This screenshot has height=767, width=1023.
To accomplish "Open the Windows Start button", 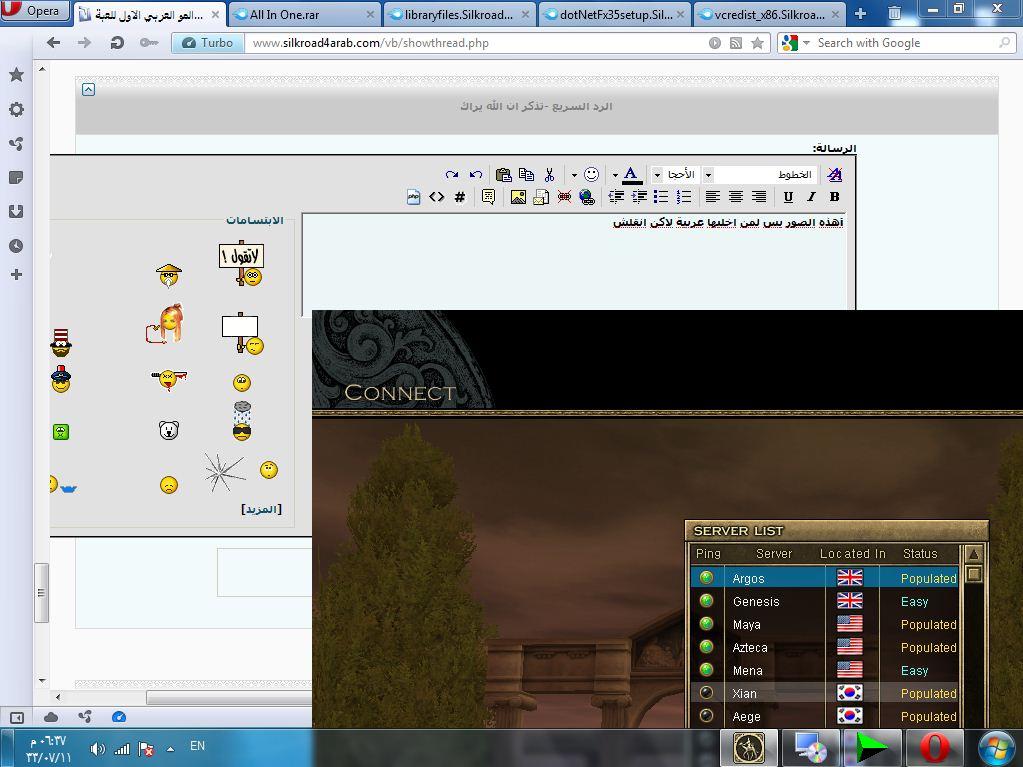I will tap(996, 748).
